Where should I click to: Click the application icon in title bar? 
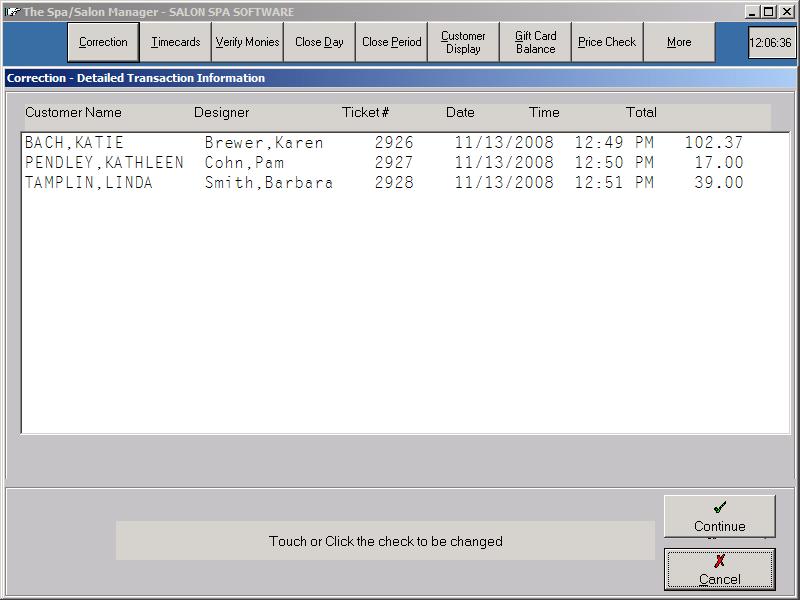(12, 12)
